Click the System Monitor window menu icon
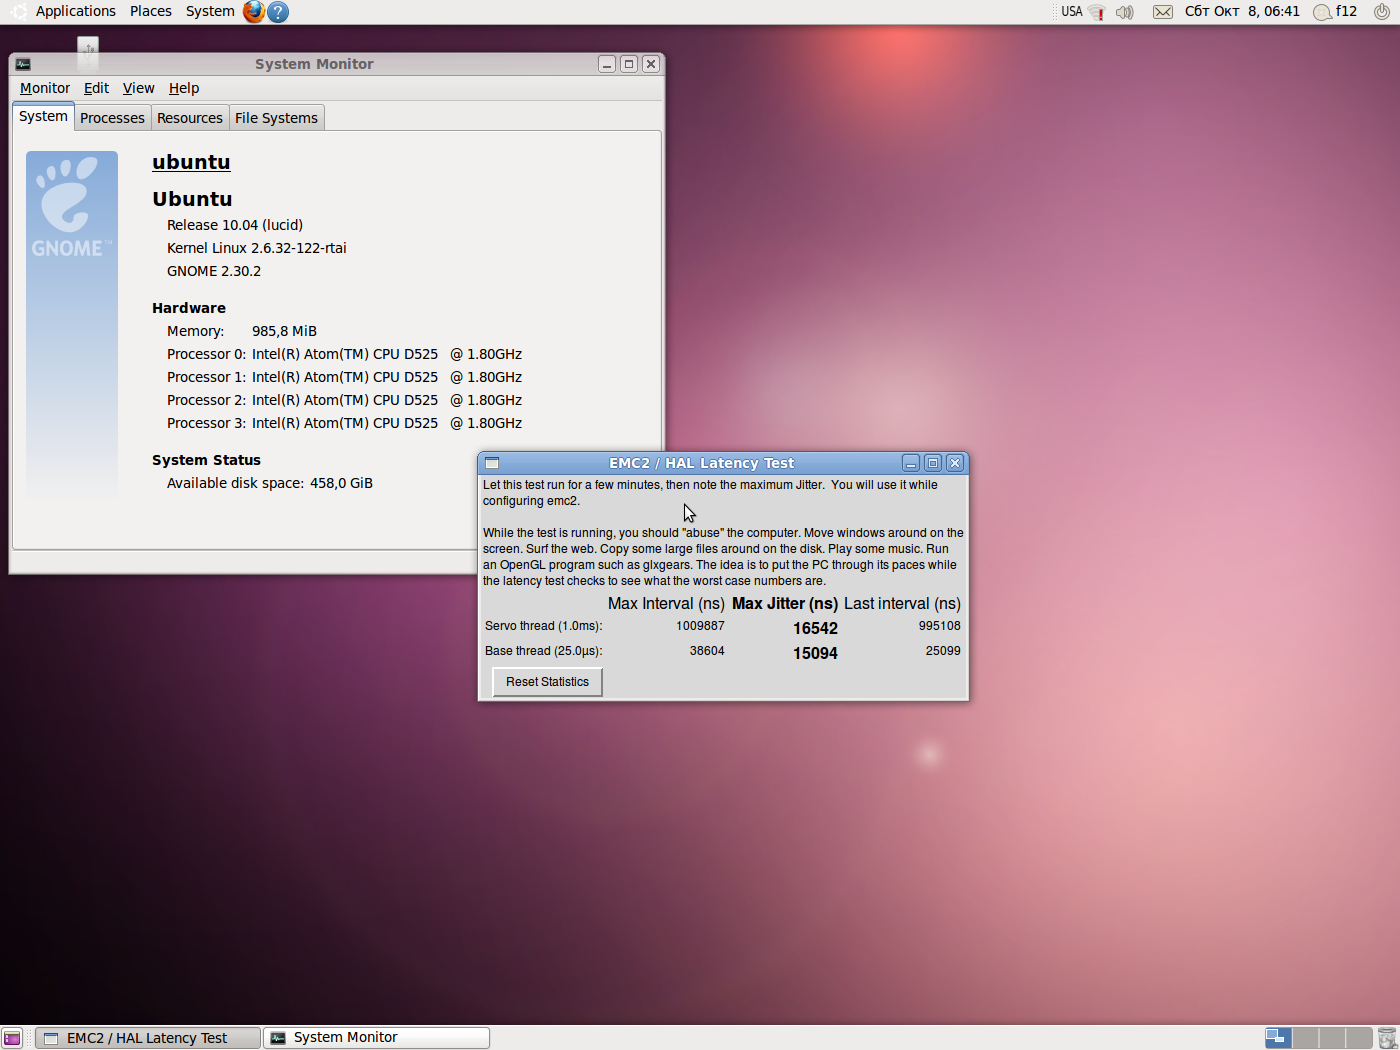Image resolution: width=1400 pixels, height=1050 pixels. pyautogui.click(x=23, y=64)
